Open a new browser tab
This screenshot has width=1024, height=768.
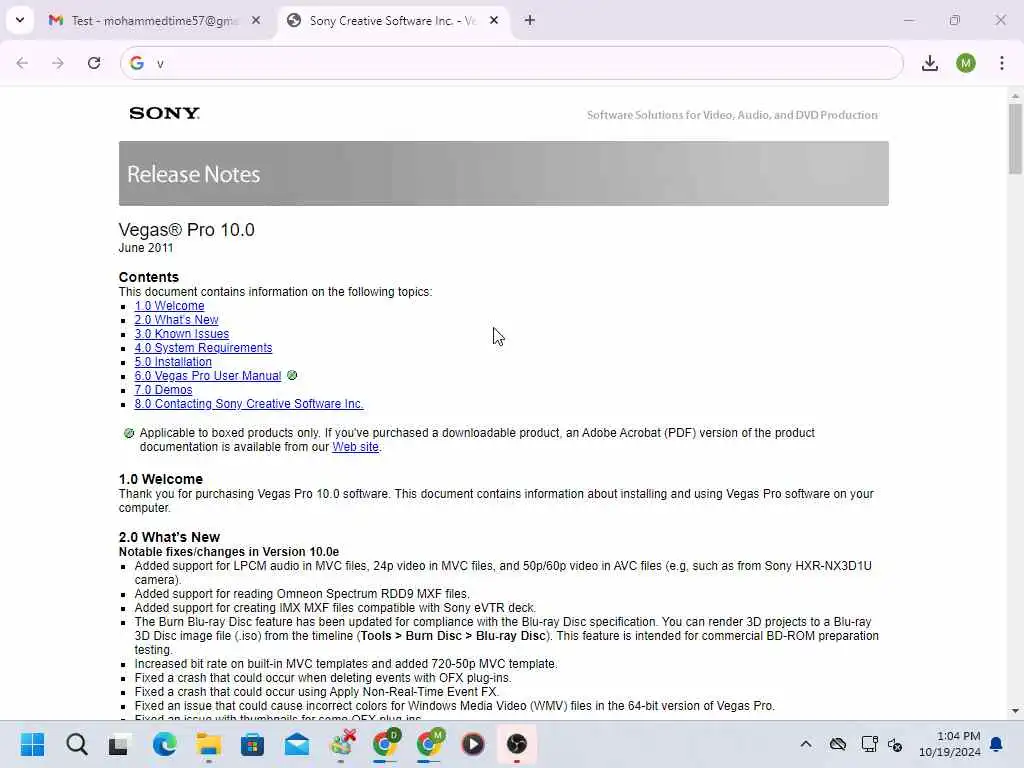(530, 21)
